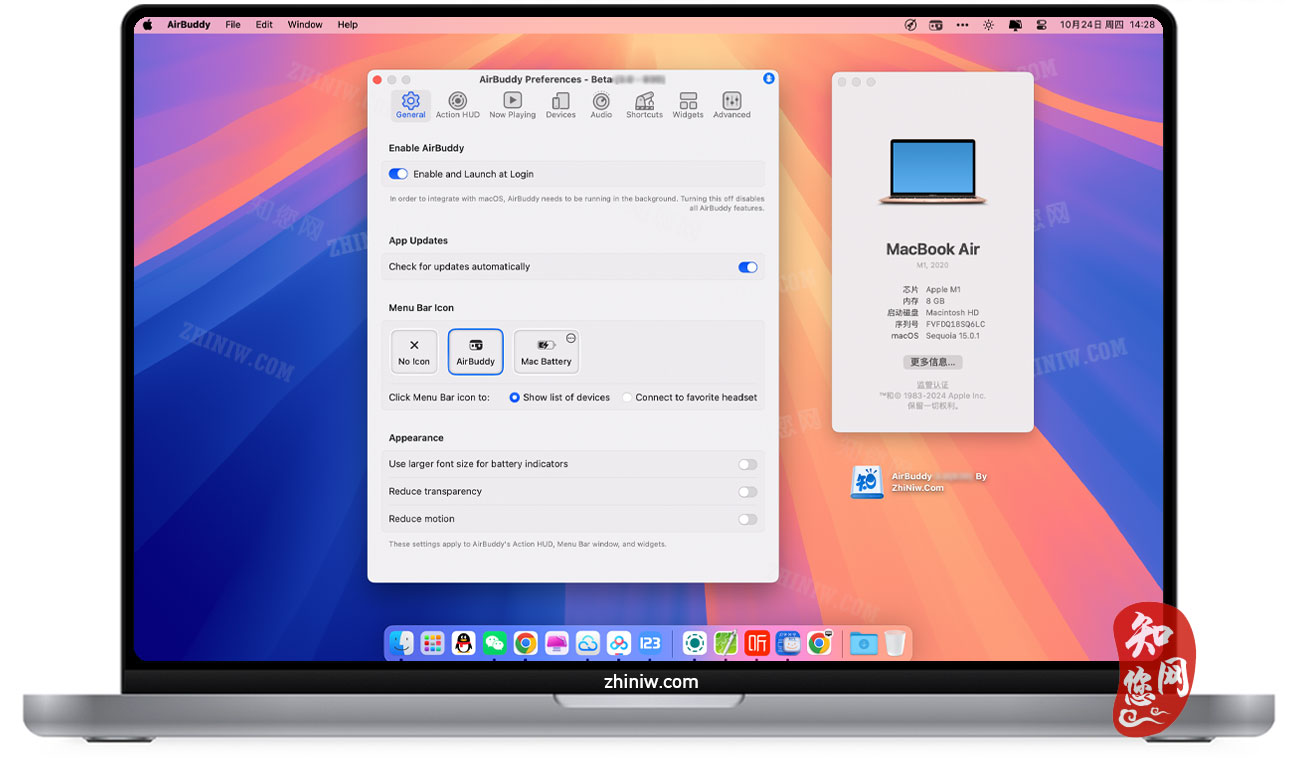The image size is (1298, 779).
Task: Disable Check for updates automatically
Action: 748,267
